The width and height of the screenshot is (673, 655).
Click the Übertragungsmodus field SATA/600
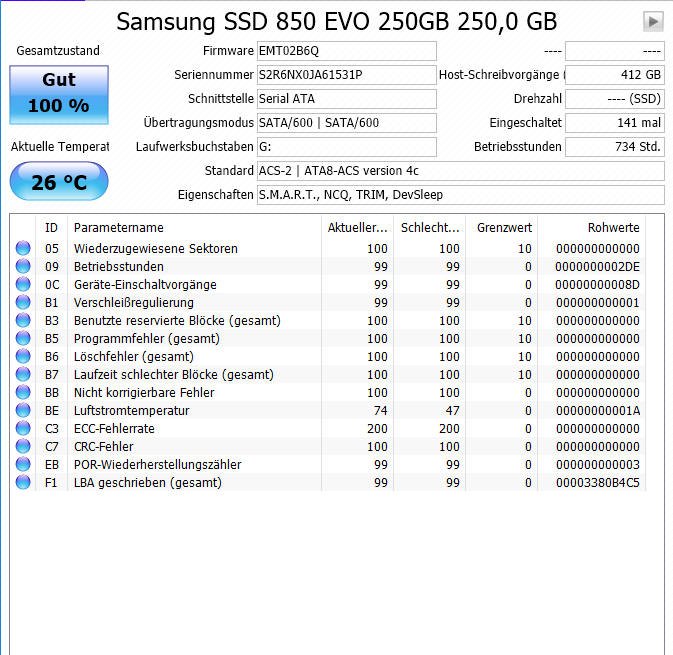click(347, 123)
